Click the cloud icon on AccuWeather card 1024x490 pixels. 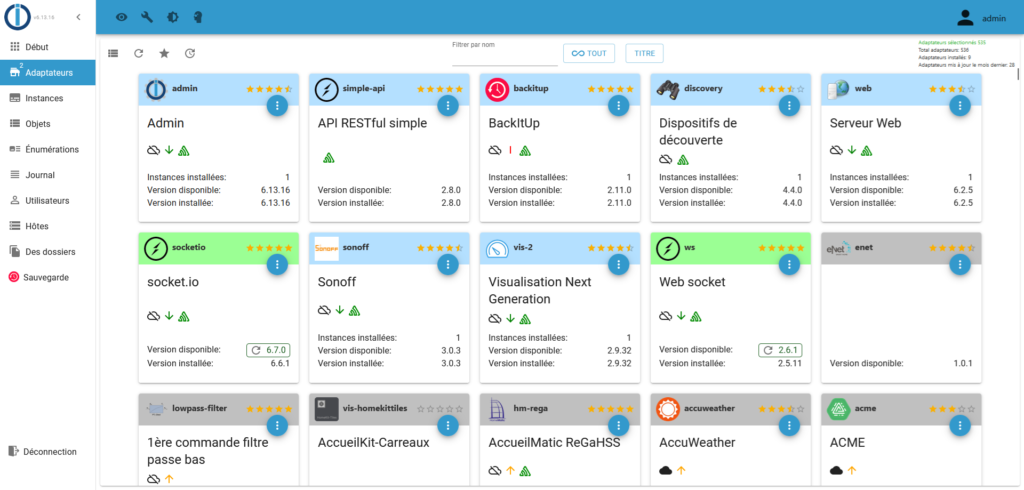665,470
